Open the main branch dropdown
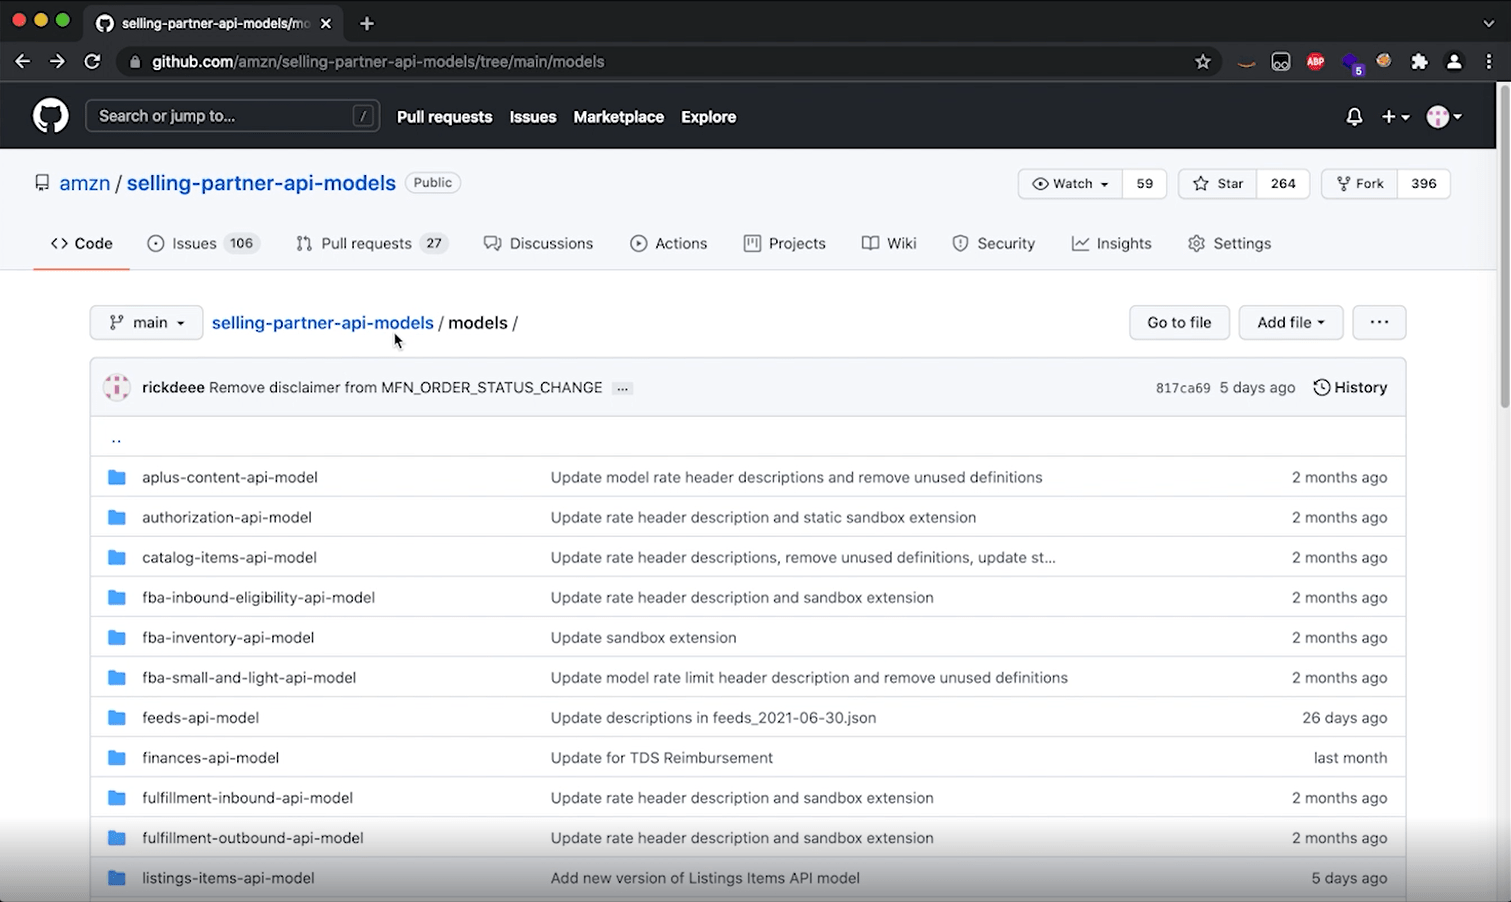Viewport: 1511px width, 902px height. (x=146, y=322)
